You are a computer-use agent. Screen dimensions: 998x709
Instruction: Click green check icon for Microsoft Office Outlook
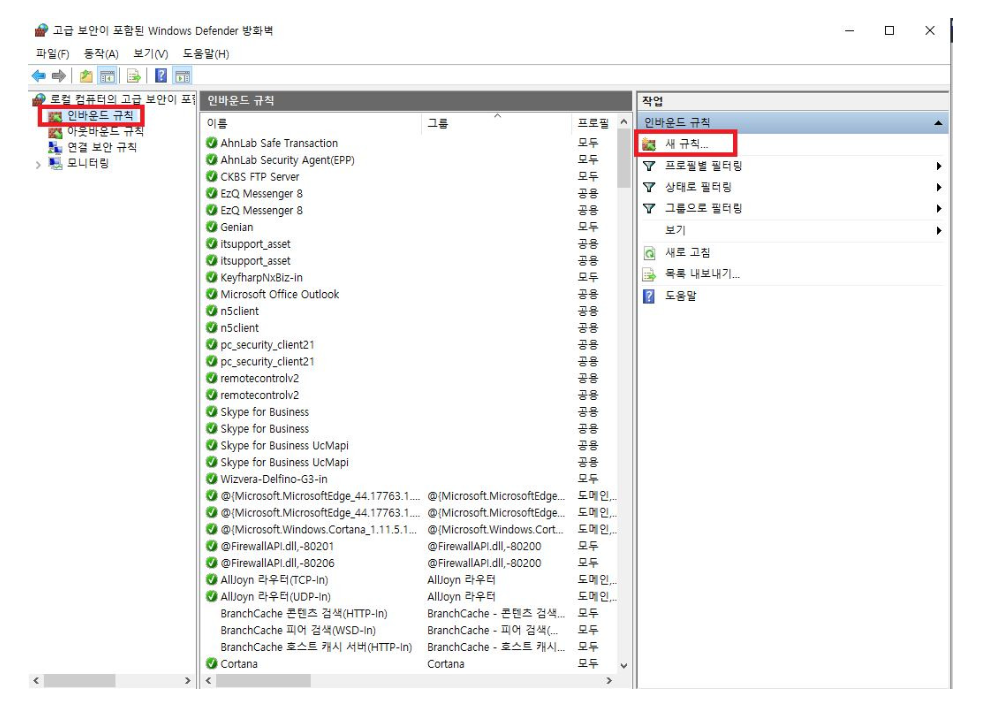click(212, 294)
